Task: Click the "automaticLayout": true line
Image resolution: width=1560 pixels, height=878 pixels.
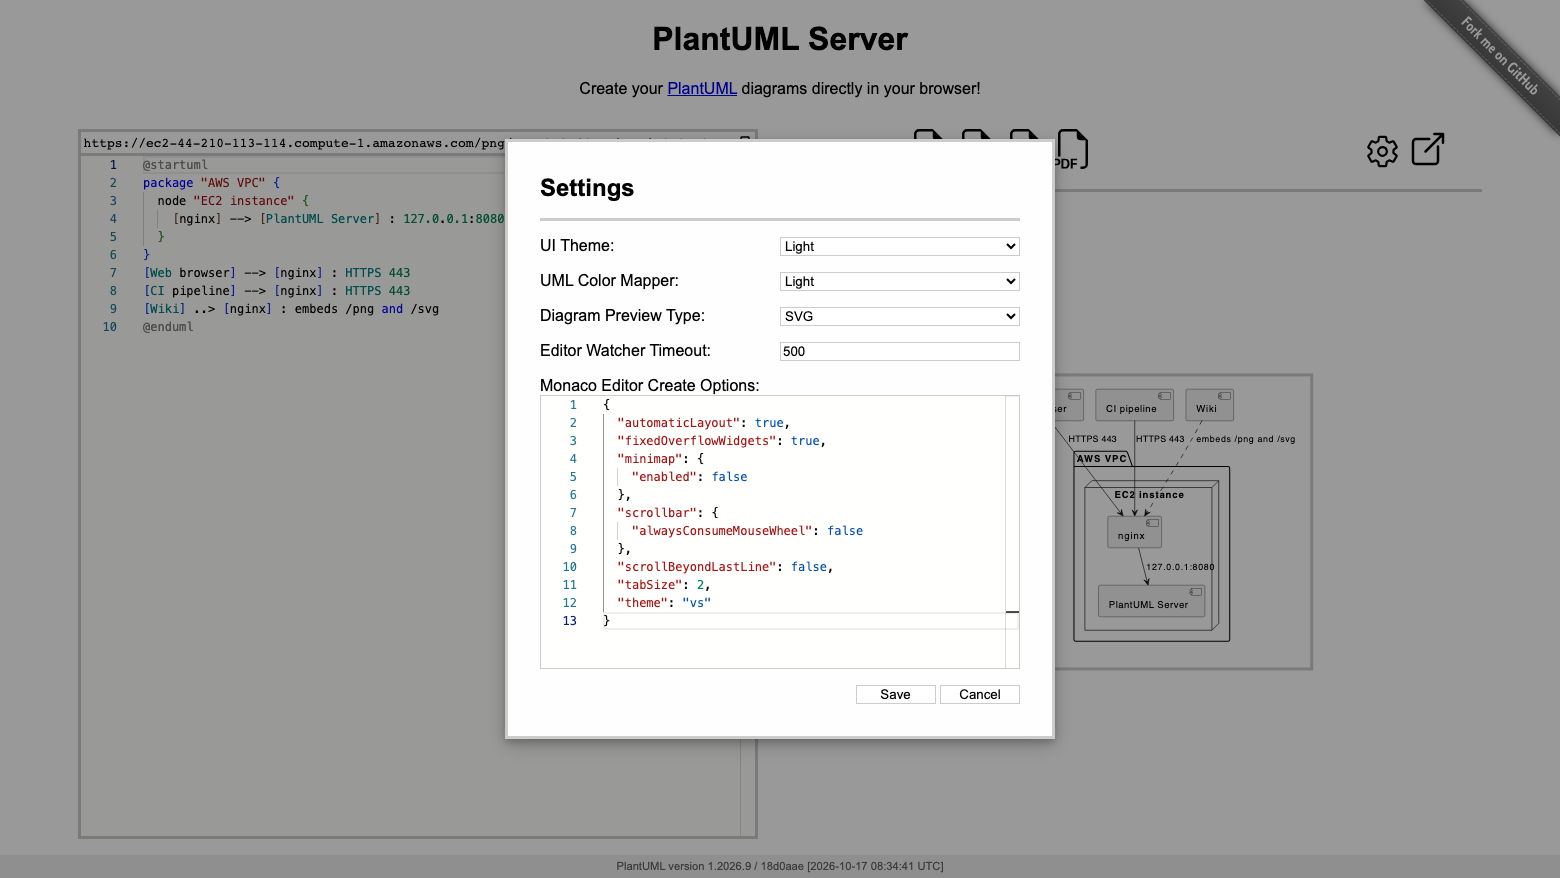Action: pyautogui.click(x=703, y=423)
